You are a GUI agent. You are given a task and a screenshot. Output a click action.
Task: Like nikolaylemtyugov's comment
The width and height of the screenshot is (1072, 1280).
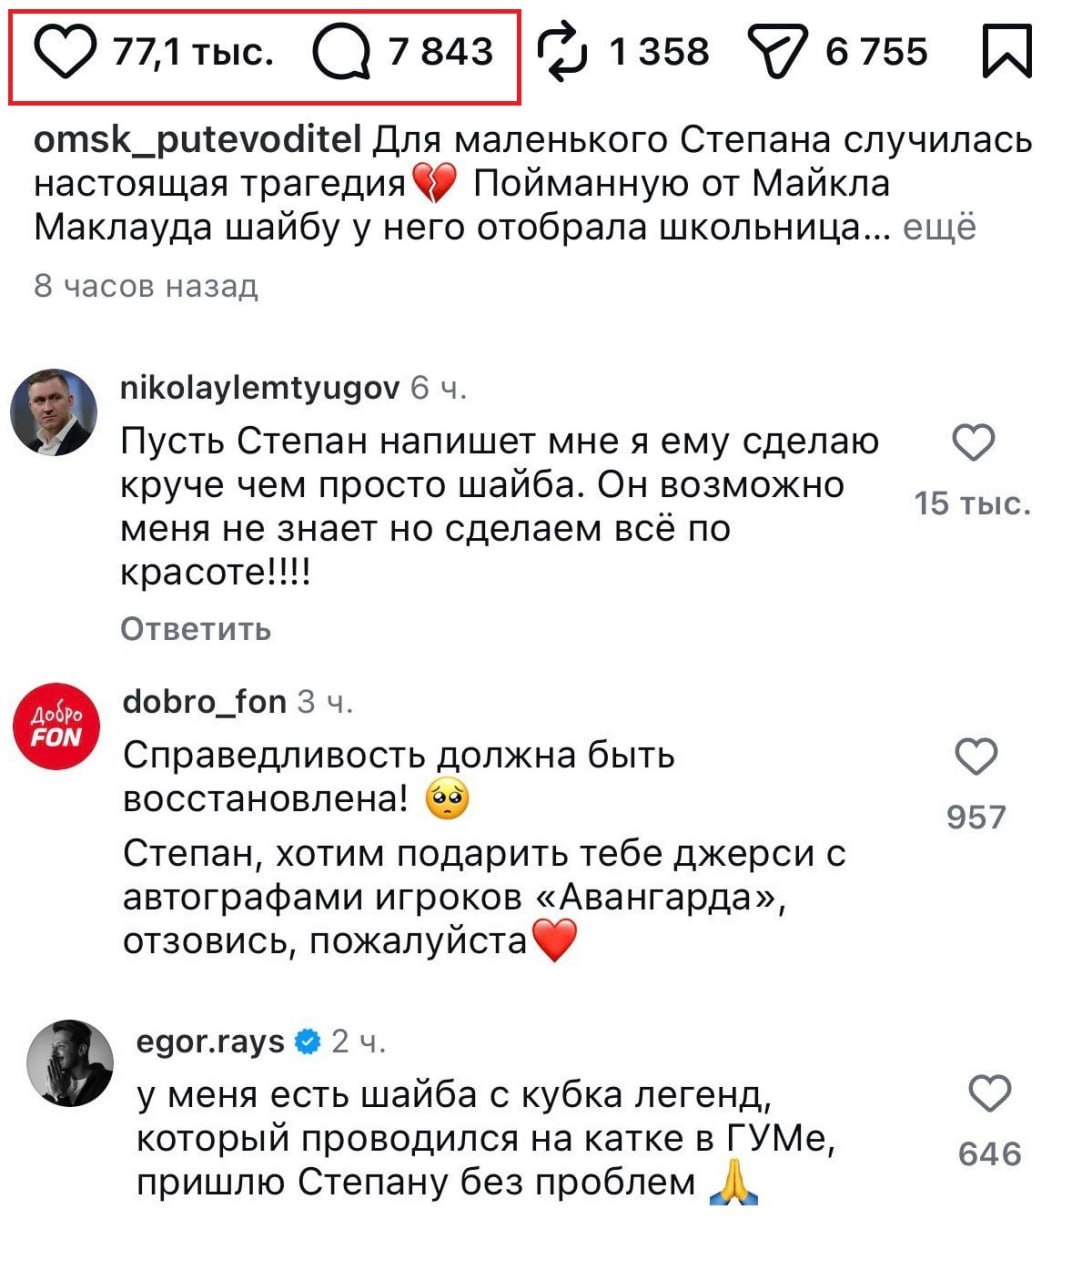point(973,443)
